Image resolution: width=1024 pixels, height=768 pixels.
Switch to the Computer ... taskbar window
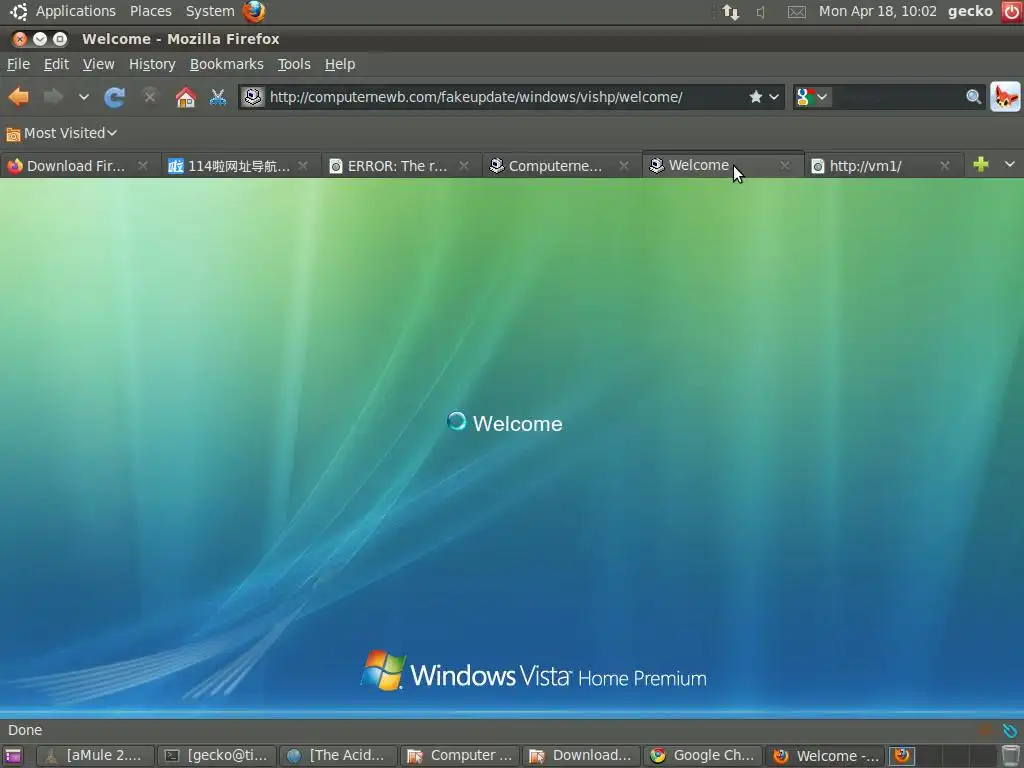pos(460,756)
